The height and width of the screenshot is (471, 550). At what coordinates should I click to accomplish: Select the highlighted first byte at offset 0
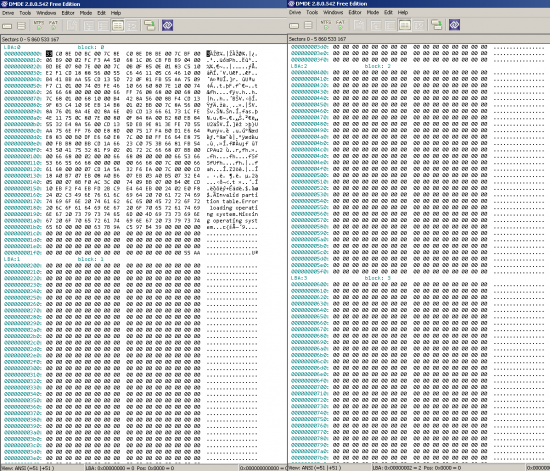pyautogui.click(x=49, y=54)
